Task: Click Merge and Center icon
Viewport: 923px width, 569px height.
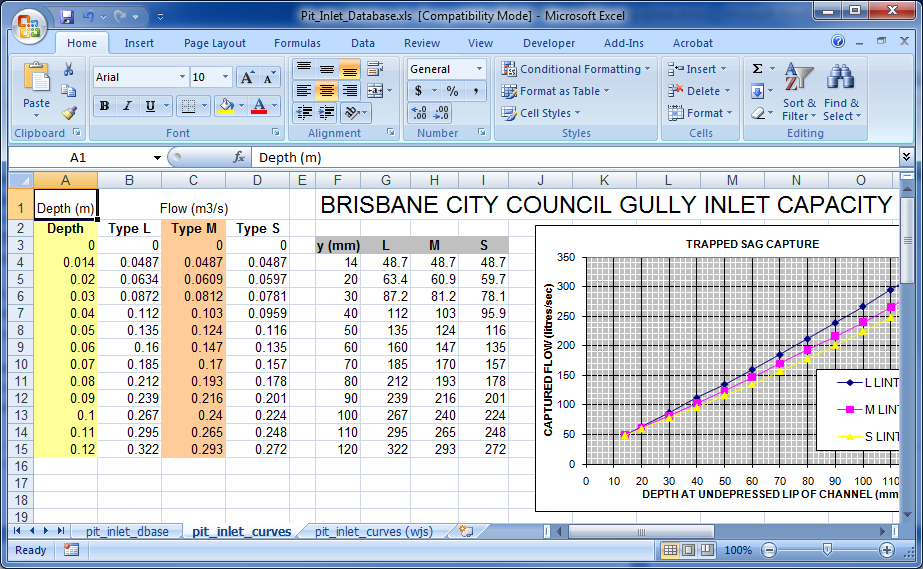Action: tap(375, 91)
